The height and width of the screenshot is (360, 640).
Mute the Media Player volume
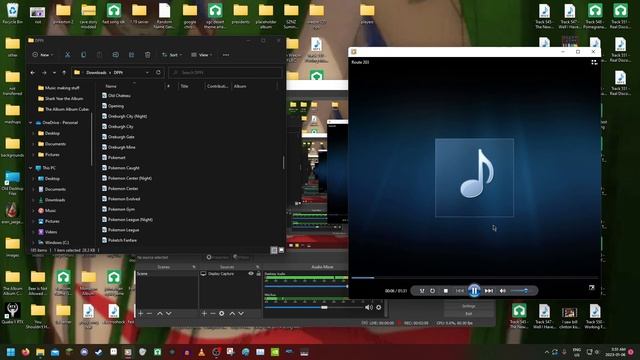pyautogui.click(x=502, y=291)
